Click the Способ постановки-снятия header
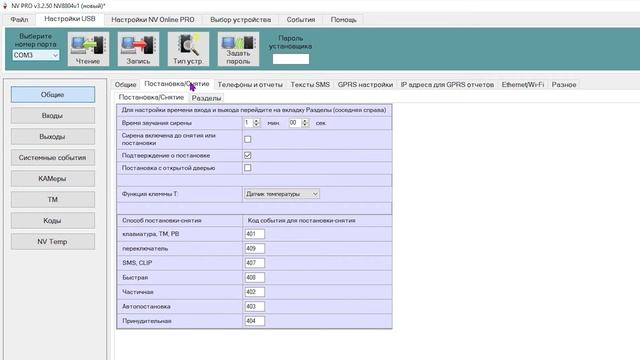 point(162,220)
